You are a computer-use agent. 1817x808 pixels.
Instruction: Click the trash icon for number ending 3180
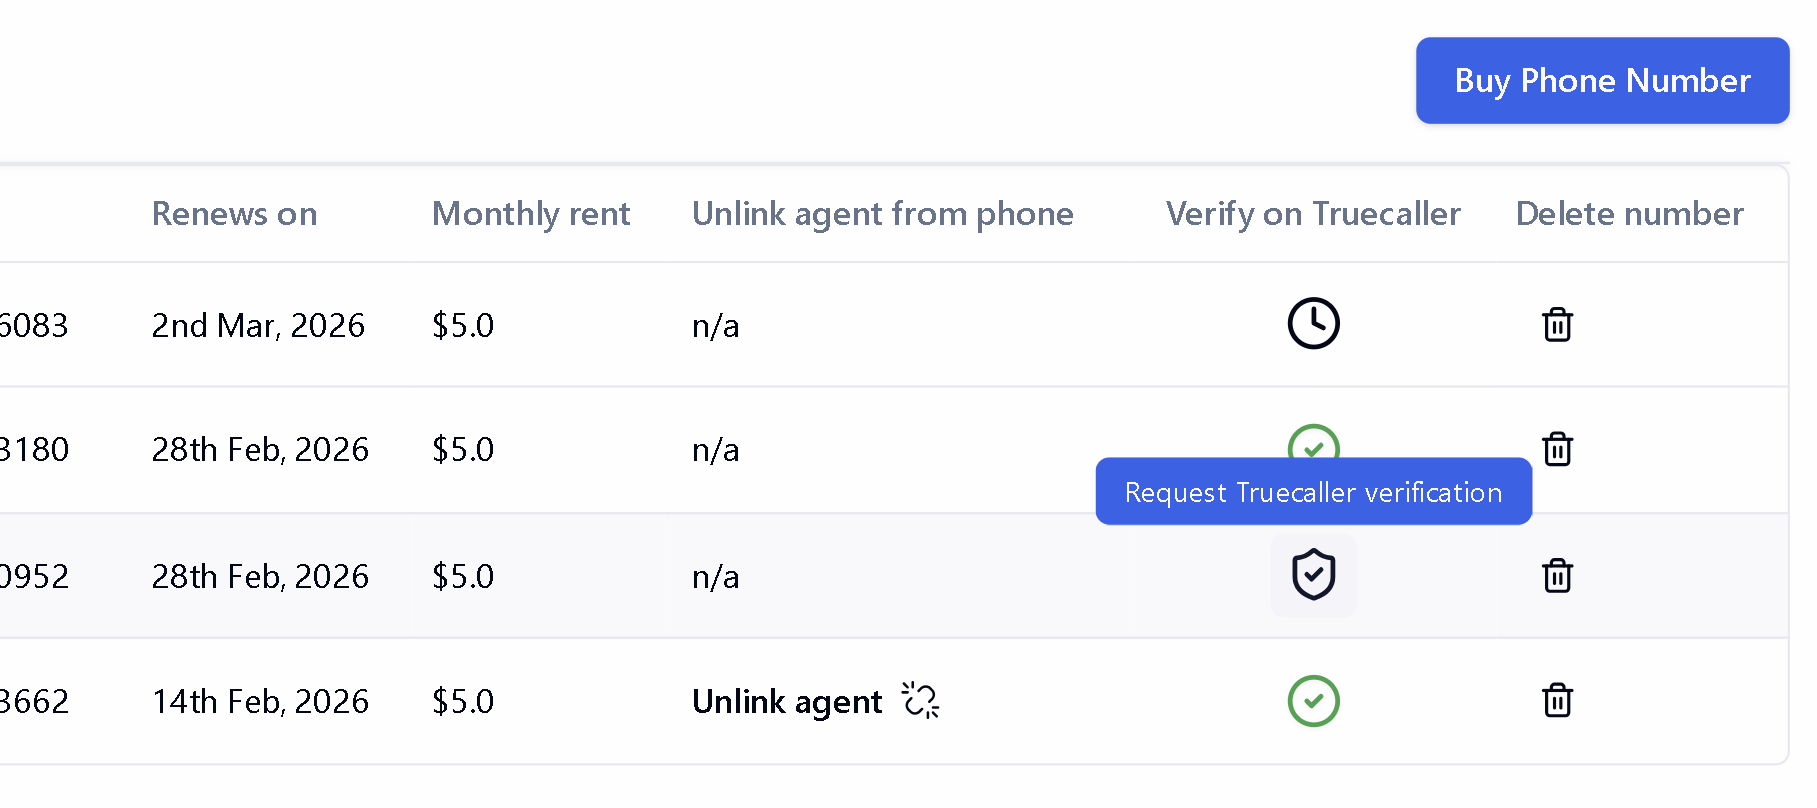1557,449
